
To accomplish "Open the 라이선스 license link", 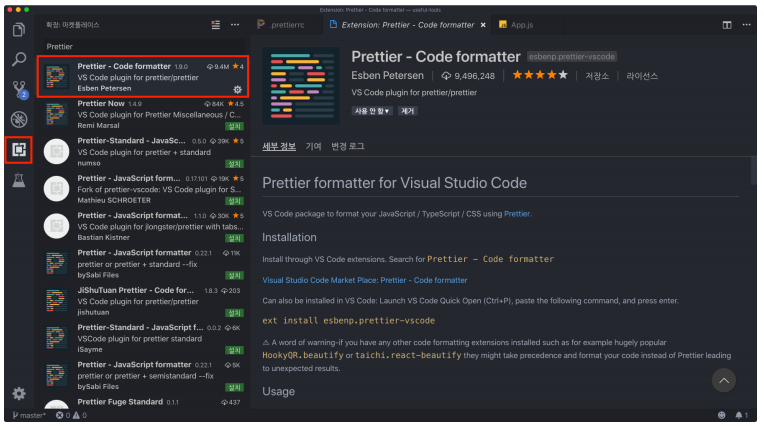I will pyautogui.click(x=642, y=76).
